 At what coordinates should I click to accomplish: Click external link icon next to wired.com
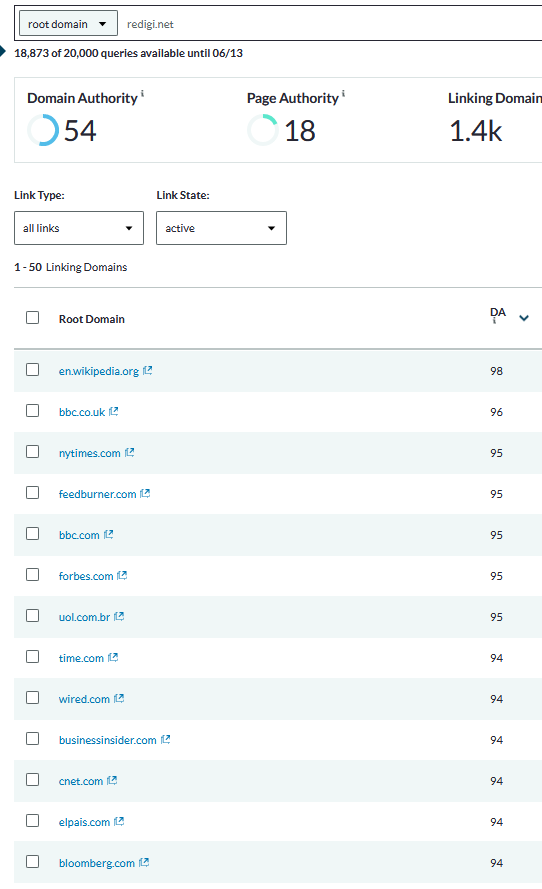(118, 698)
